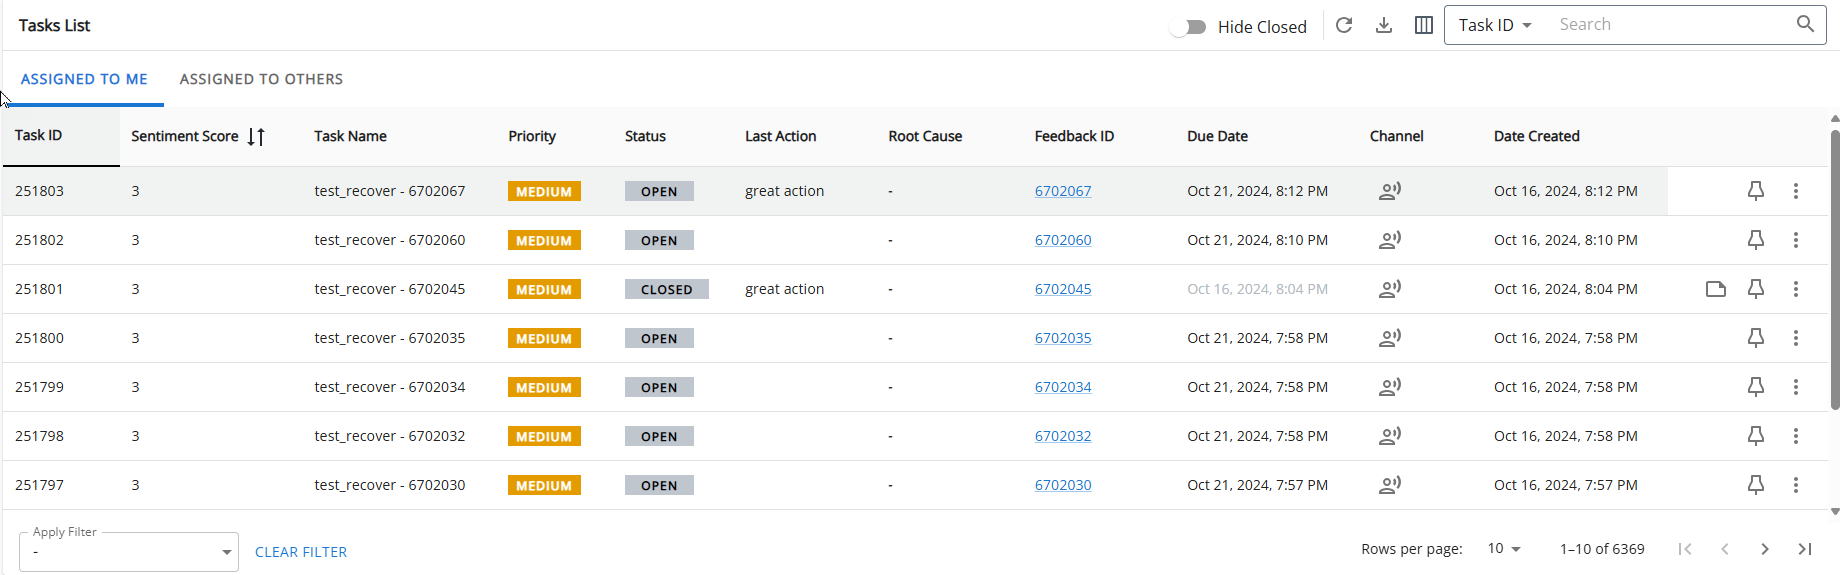Toggle the Hide Closed switch
This screenshot has height=575, width=1840.
coord(1188,27)
